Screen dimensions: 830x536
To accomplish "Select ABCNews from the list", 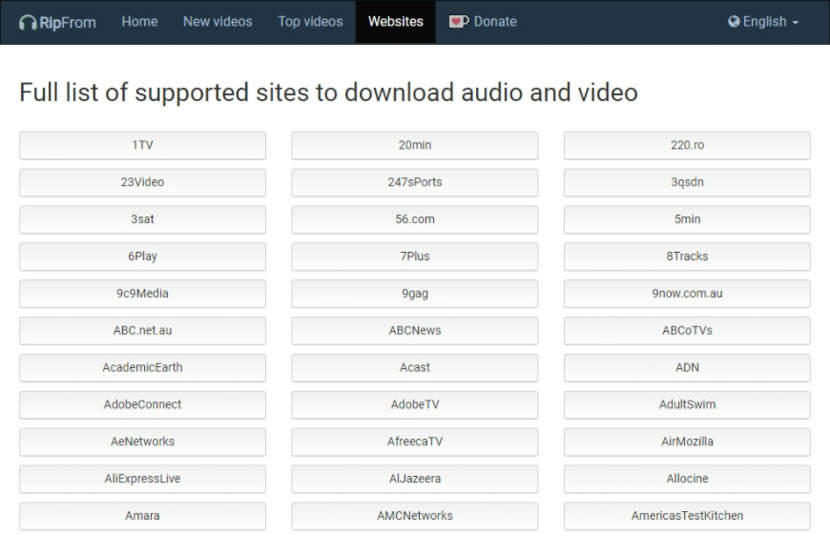I will point(414,331).
